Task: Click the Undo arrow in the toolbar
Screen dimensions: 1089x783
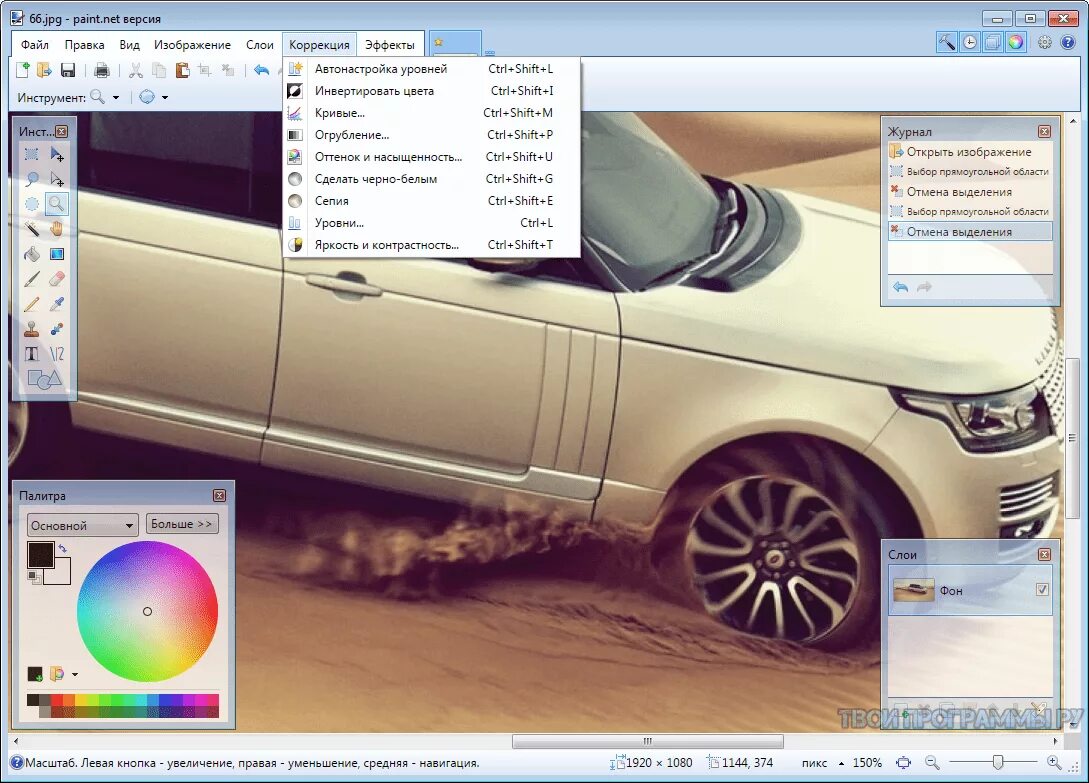Action: pyautogui.click(x=261, y=69)
